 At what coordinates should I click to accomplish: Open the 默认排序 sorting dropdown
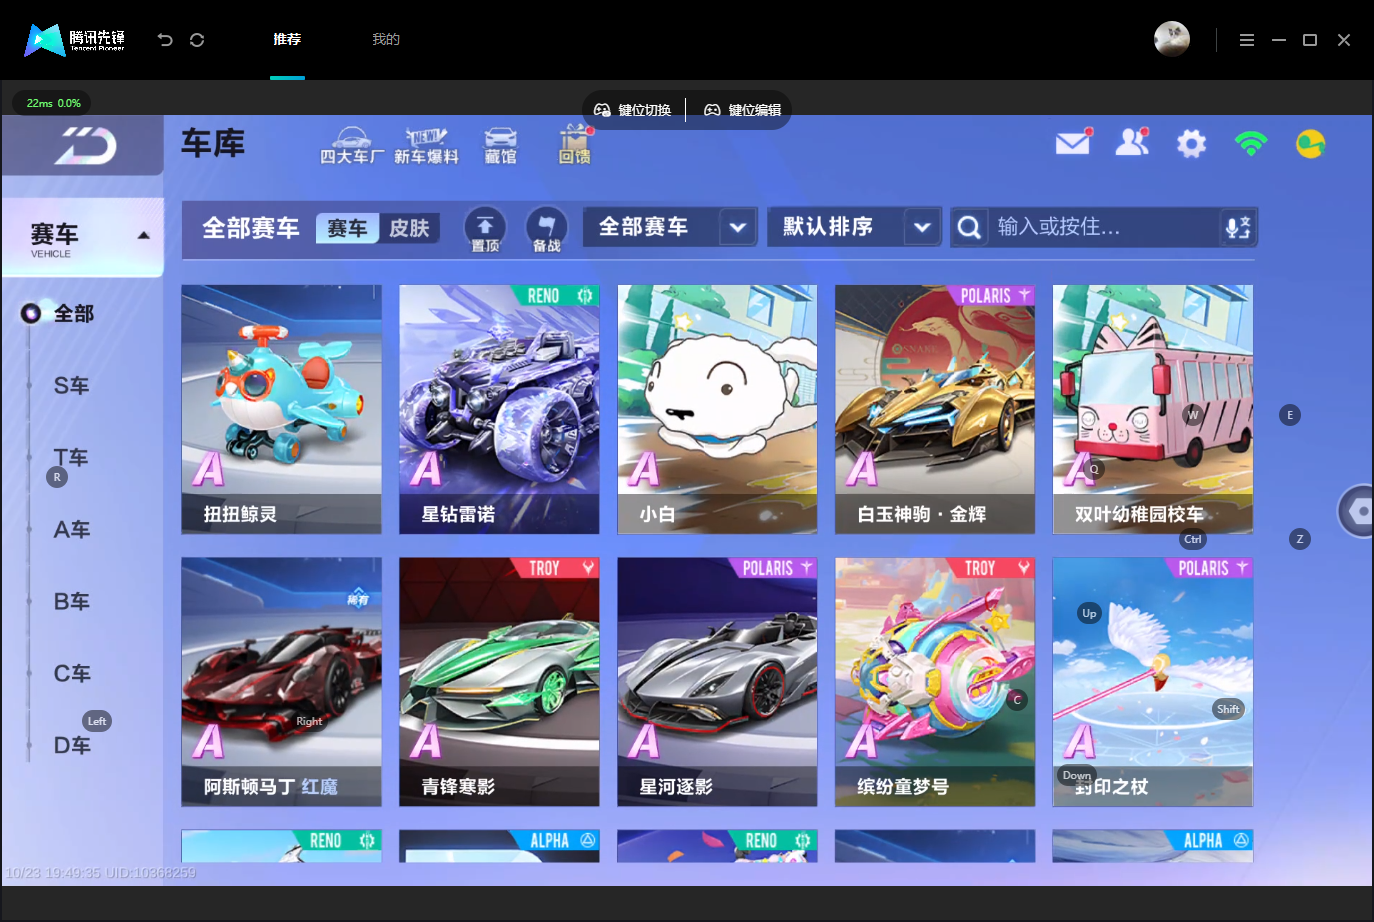(854, 227)
